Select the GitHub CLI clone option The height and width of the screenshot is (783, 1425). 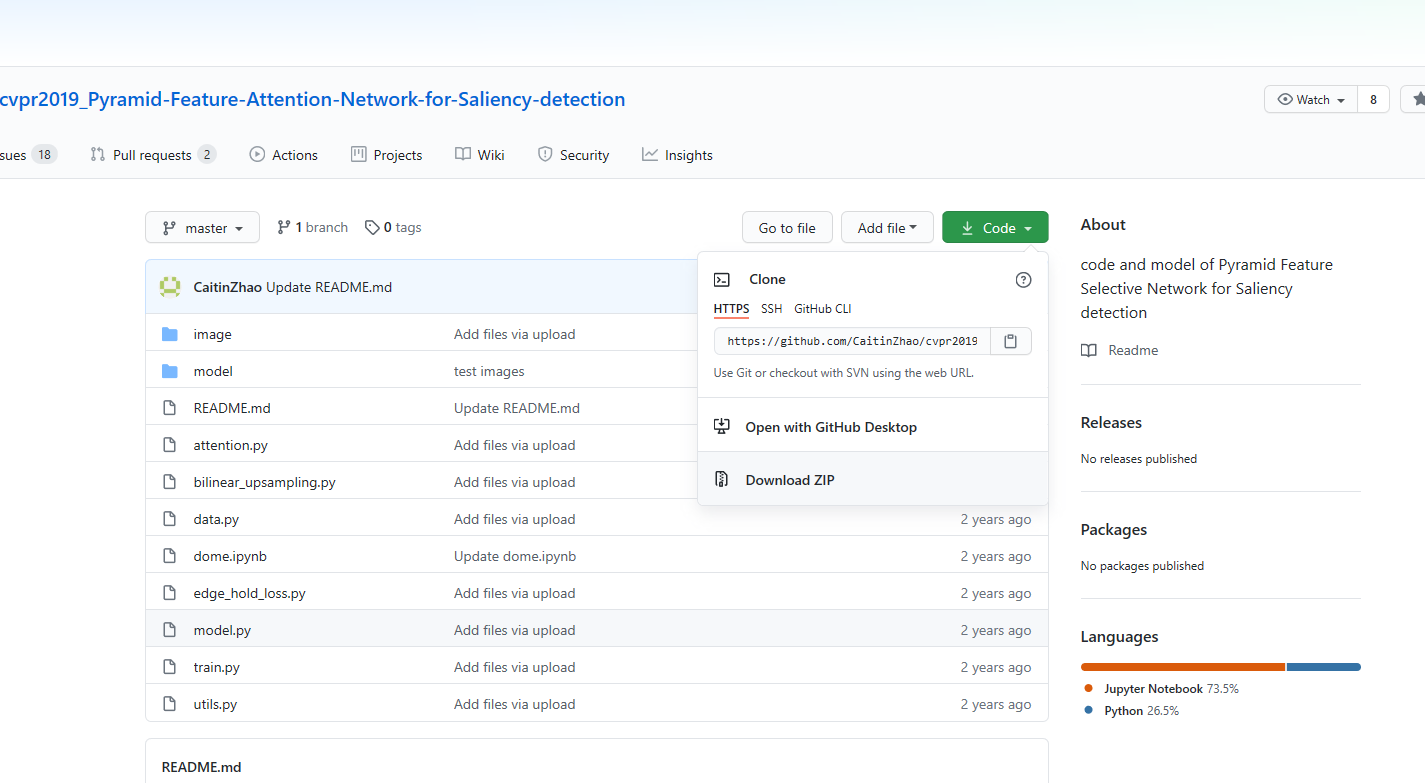pos(823,309)
